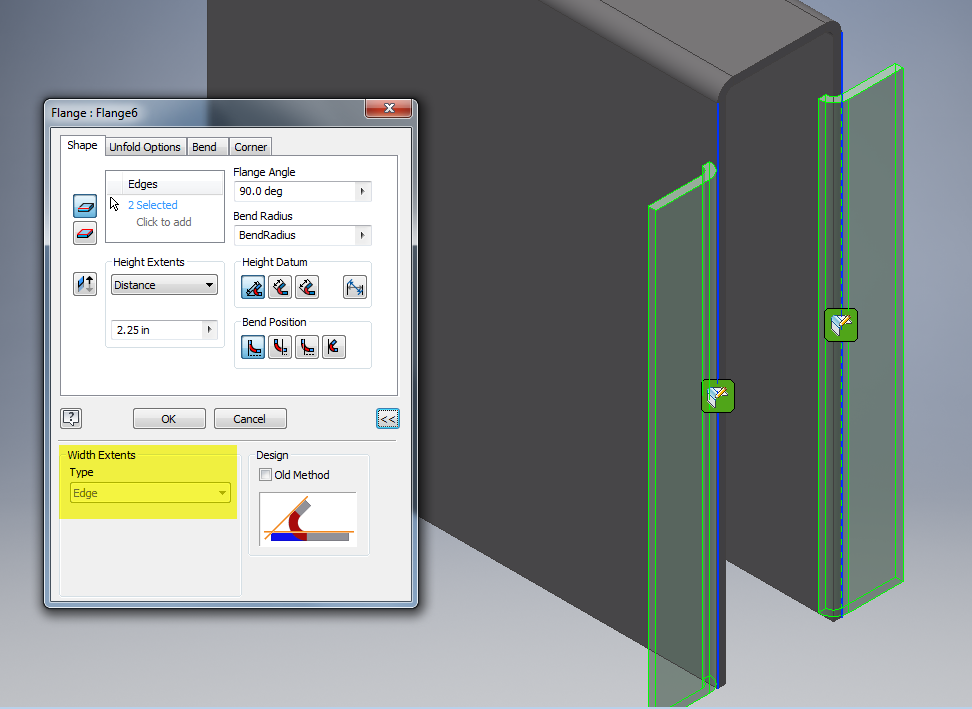Click the Cancel button
Screen dimensions: 972x709
coord(250,419)
